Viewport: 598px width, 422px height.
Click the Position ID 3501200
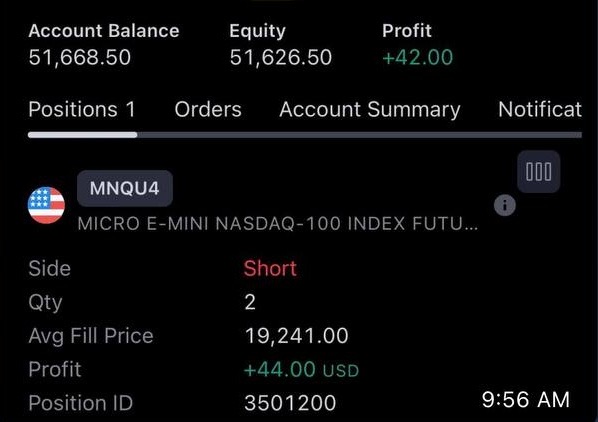coord(290,403)
